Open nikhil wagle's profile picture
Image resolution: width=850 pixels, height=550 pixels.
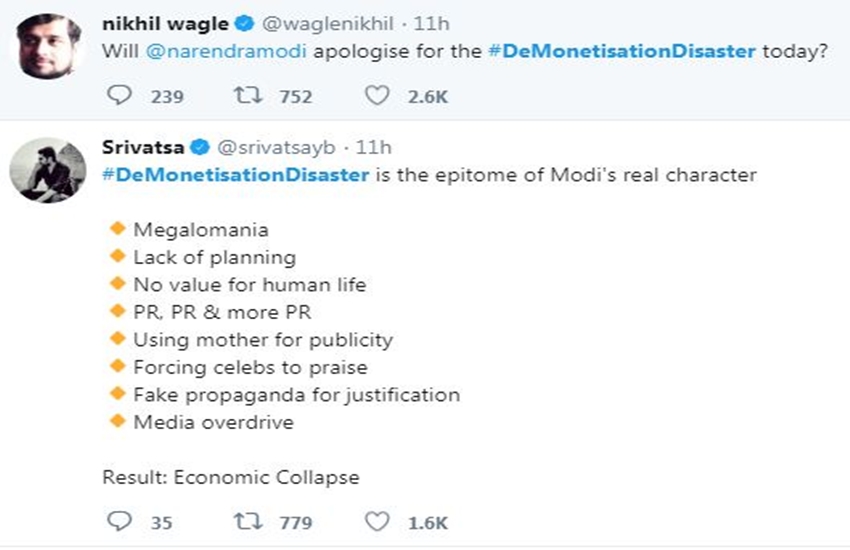point(48,46)
